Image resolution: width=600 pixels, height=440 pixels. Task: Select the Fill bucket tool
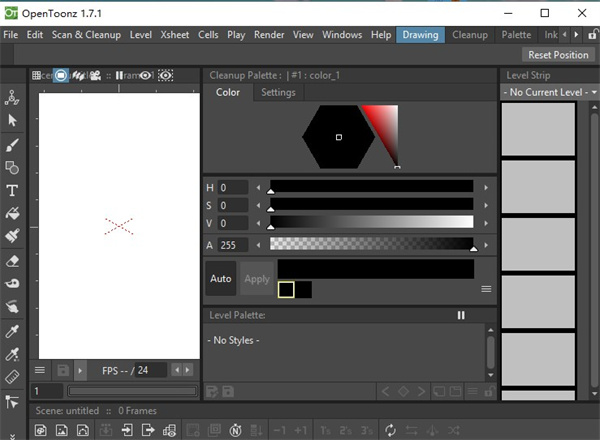pyautogui.click(x=13, y=214)
